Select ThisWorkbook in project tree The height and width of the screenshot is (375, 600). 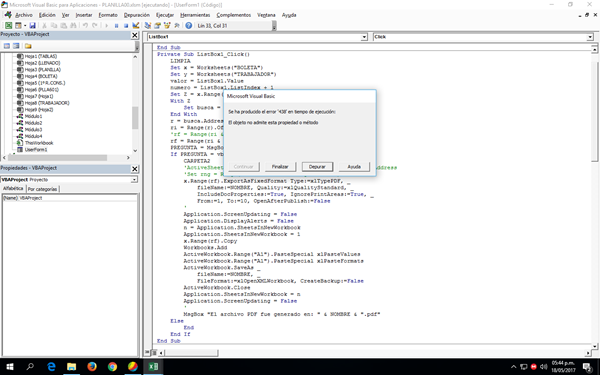coord(39,143)
